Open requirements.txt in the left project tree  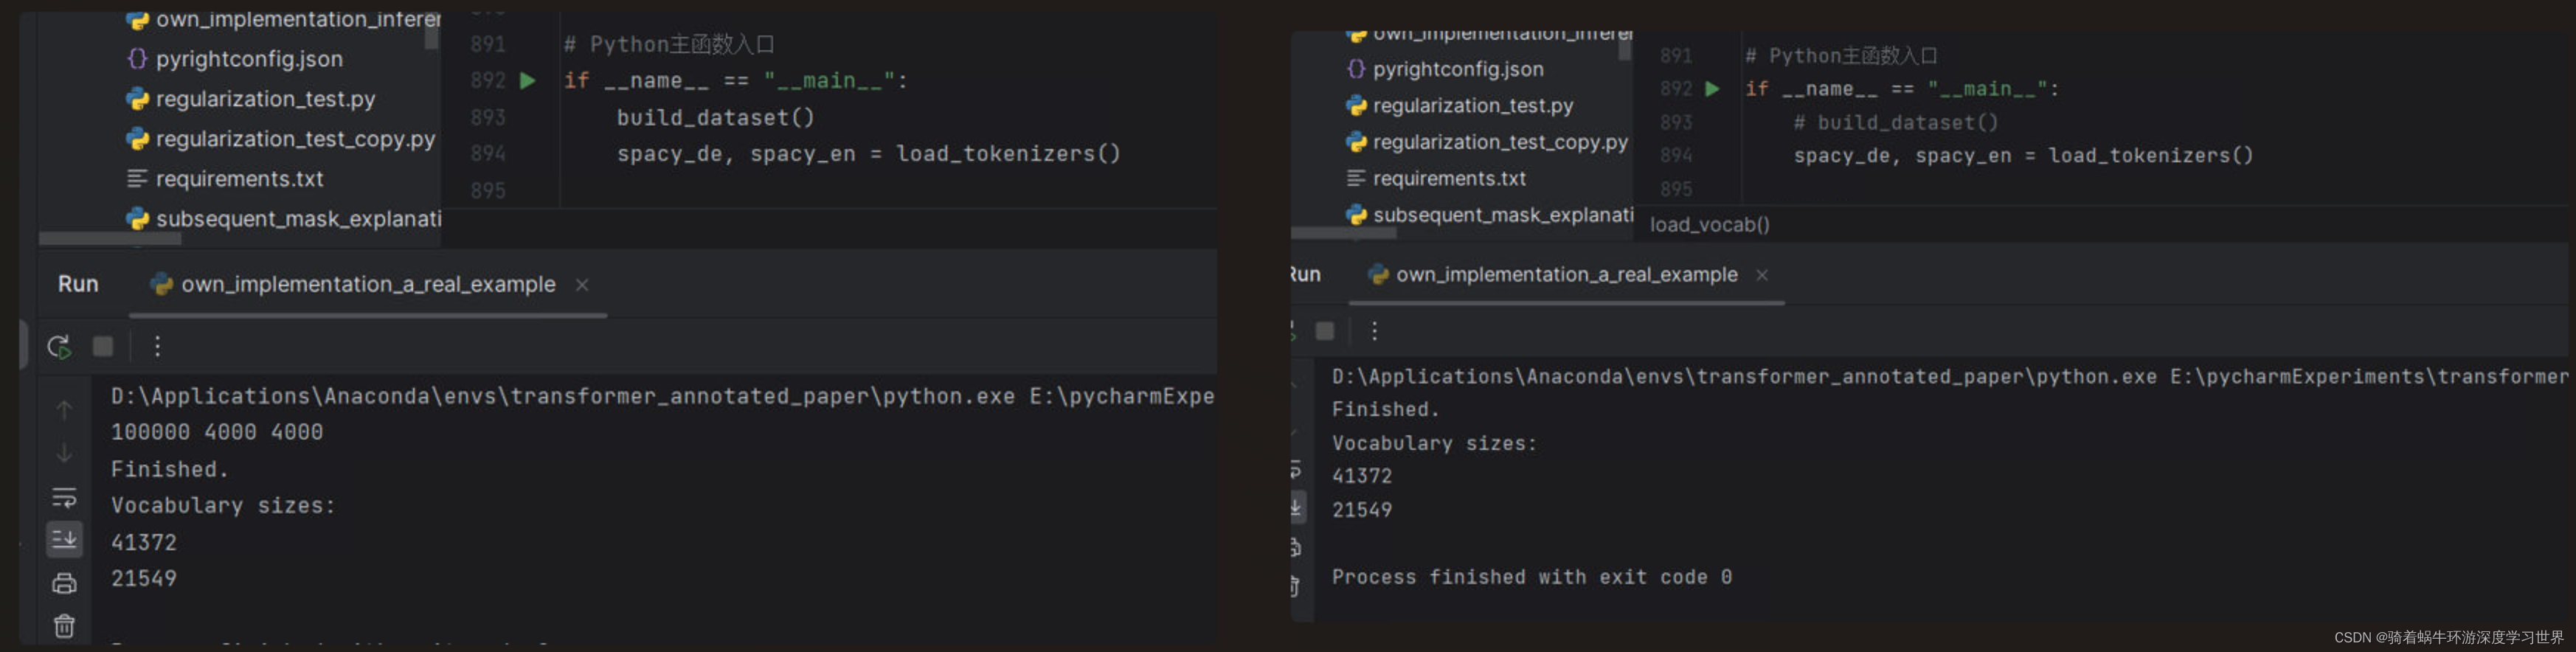[239, 179]
